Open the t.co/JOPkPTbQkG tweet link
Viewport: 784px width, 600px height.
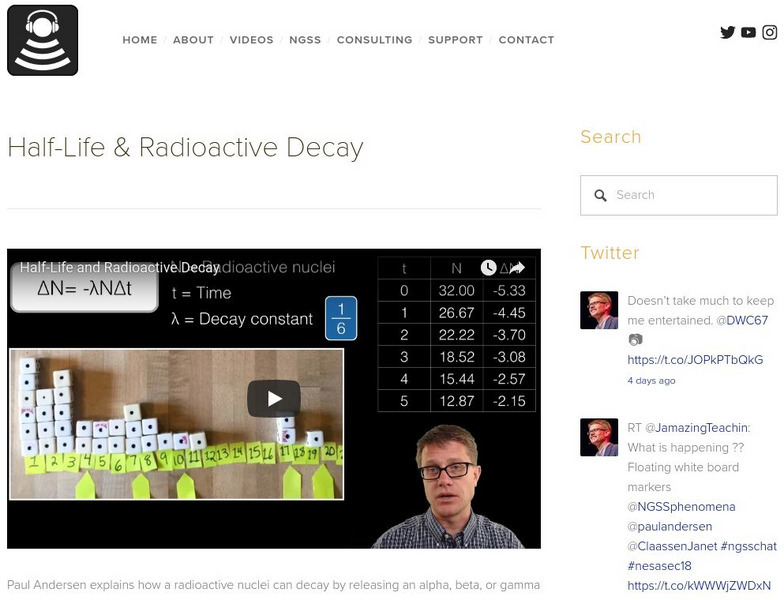[x=695, y=360]
